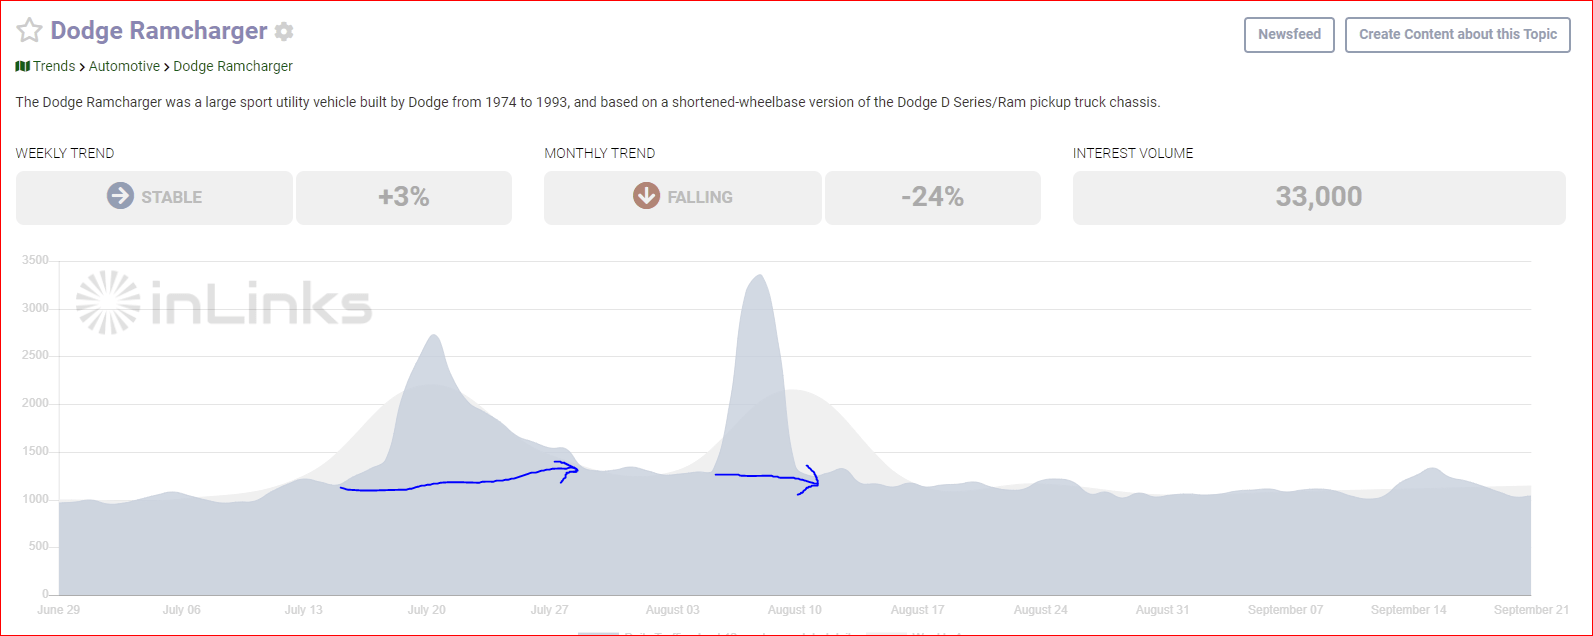The image size is (1593, 636).
Task: Toggle the daily traffic legend swatch below chart
Action: [598, 633]
